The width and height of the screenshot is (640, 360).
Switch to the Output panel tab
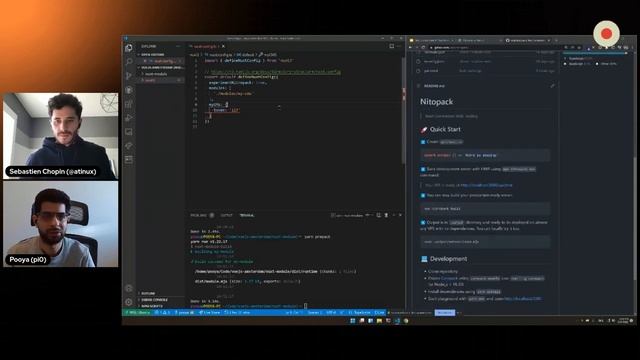click(226, 215)
